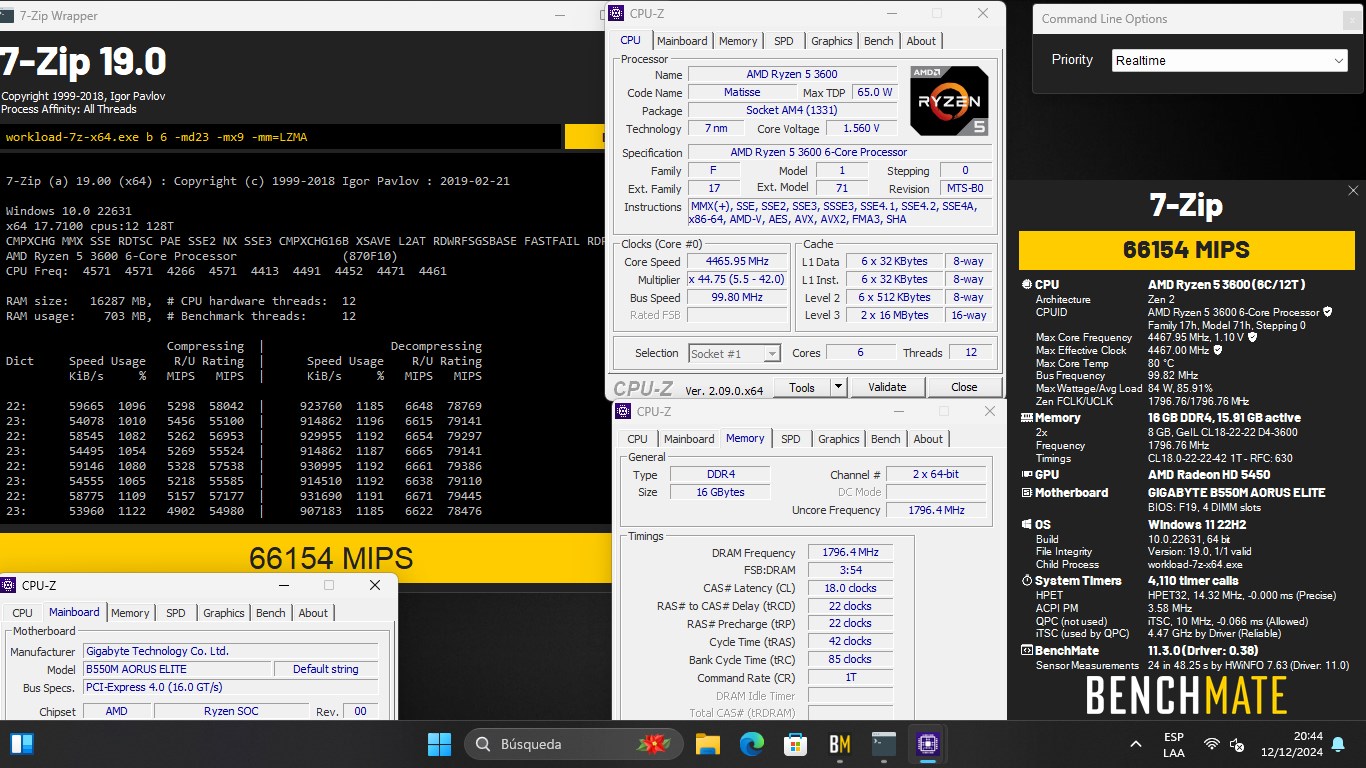Open the Tools dropdown arrow in CPU-Z
This screenshot has width=1366, height=768.
pos(838,387)
